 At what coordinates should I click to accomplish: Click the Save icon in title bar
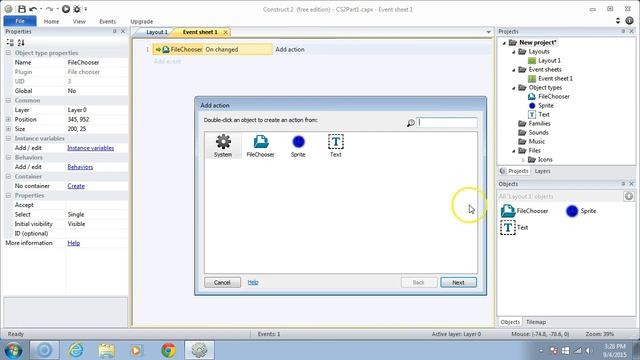pos(22,9)
